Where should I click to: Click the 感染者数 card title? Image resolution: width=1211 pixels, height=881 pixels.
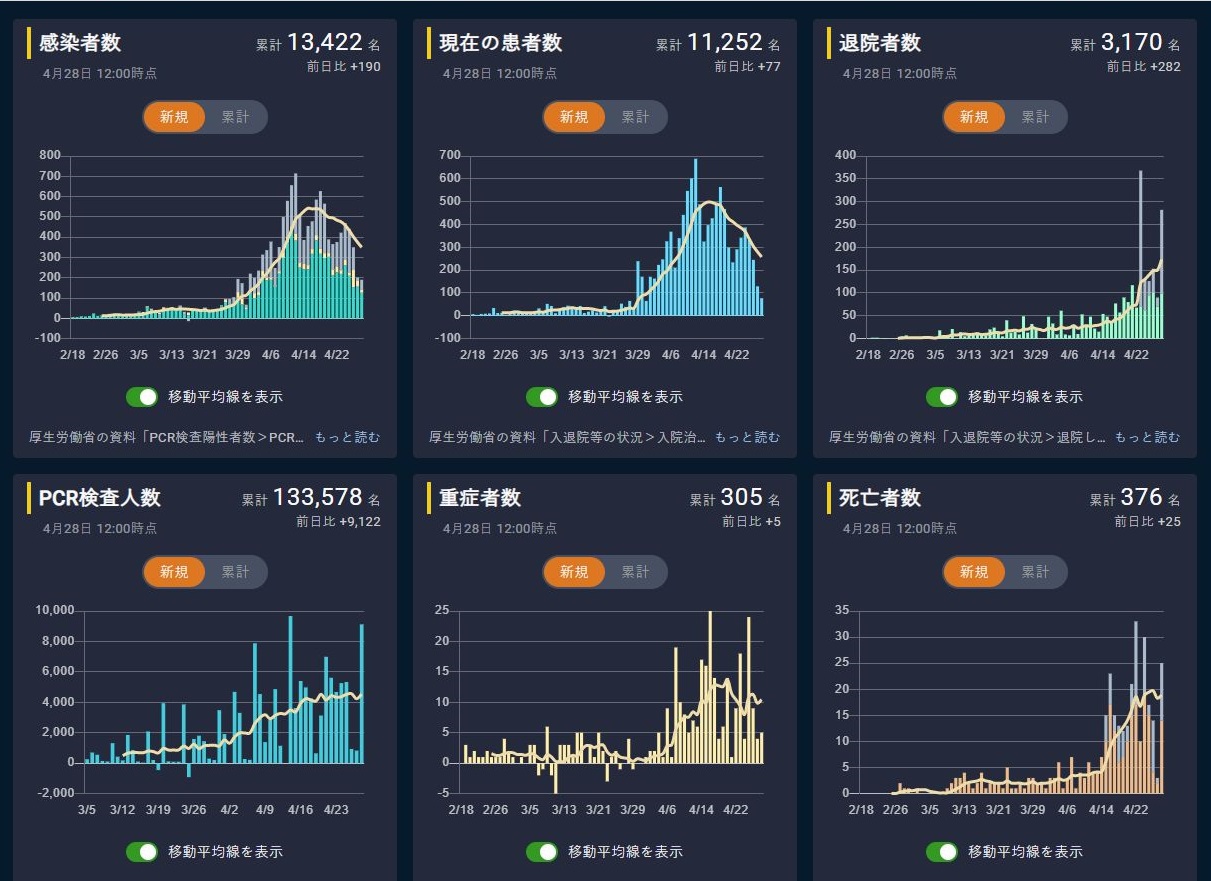80,43
